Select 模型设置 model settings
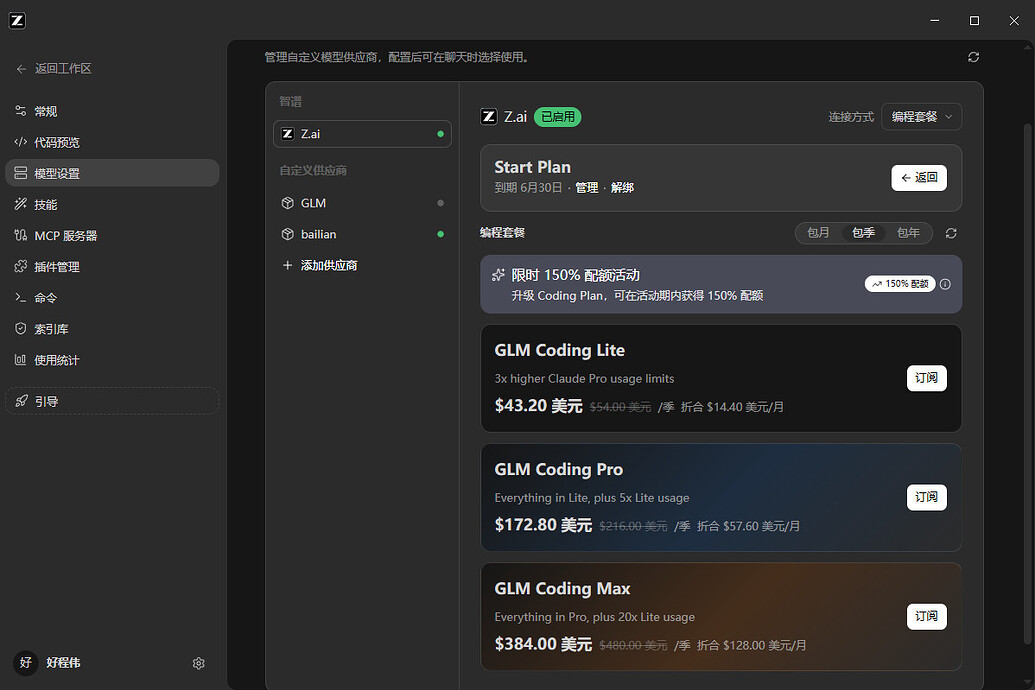This screenshot has width=1035, height=690. click(x=112, y=173)
